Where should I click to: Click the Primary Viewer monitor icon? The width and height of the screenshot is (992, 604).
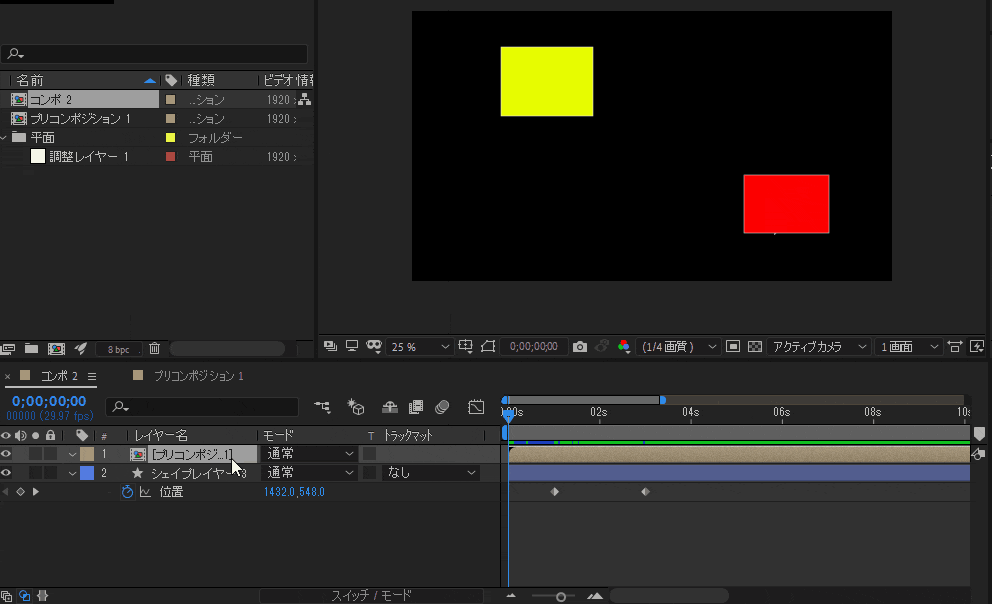click(x=352, y=346)
